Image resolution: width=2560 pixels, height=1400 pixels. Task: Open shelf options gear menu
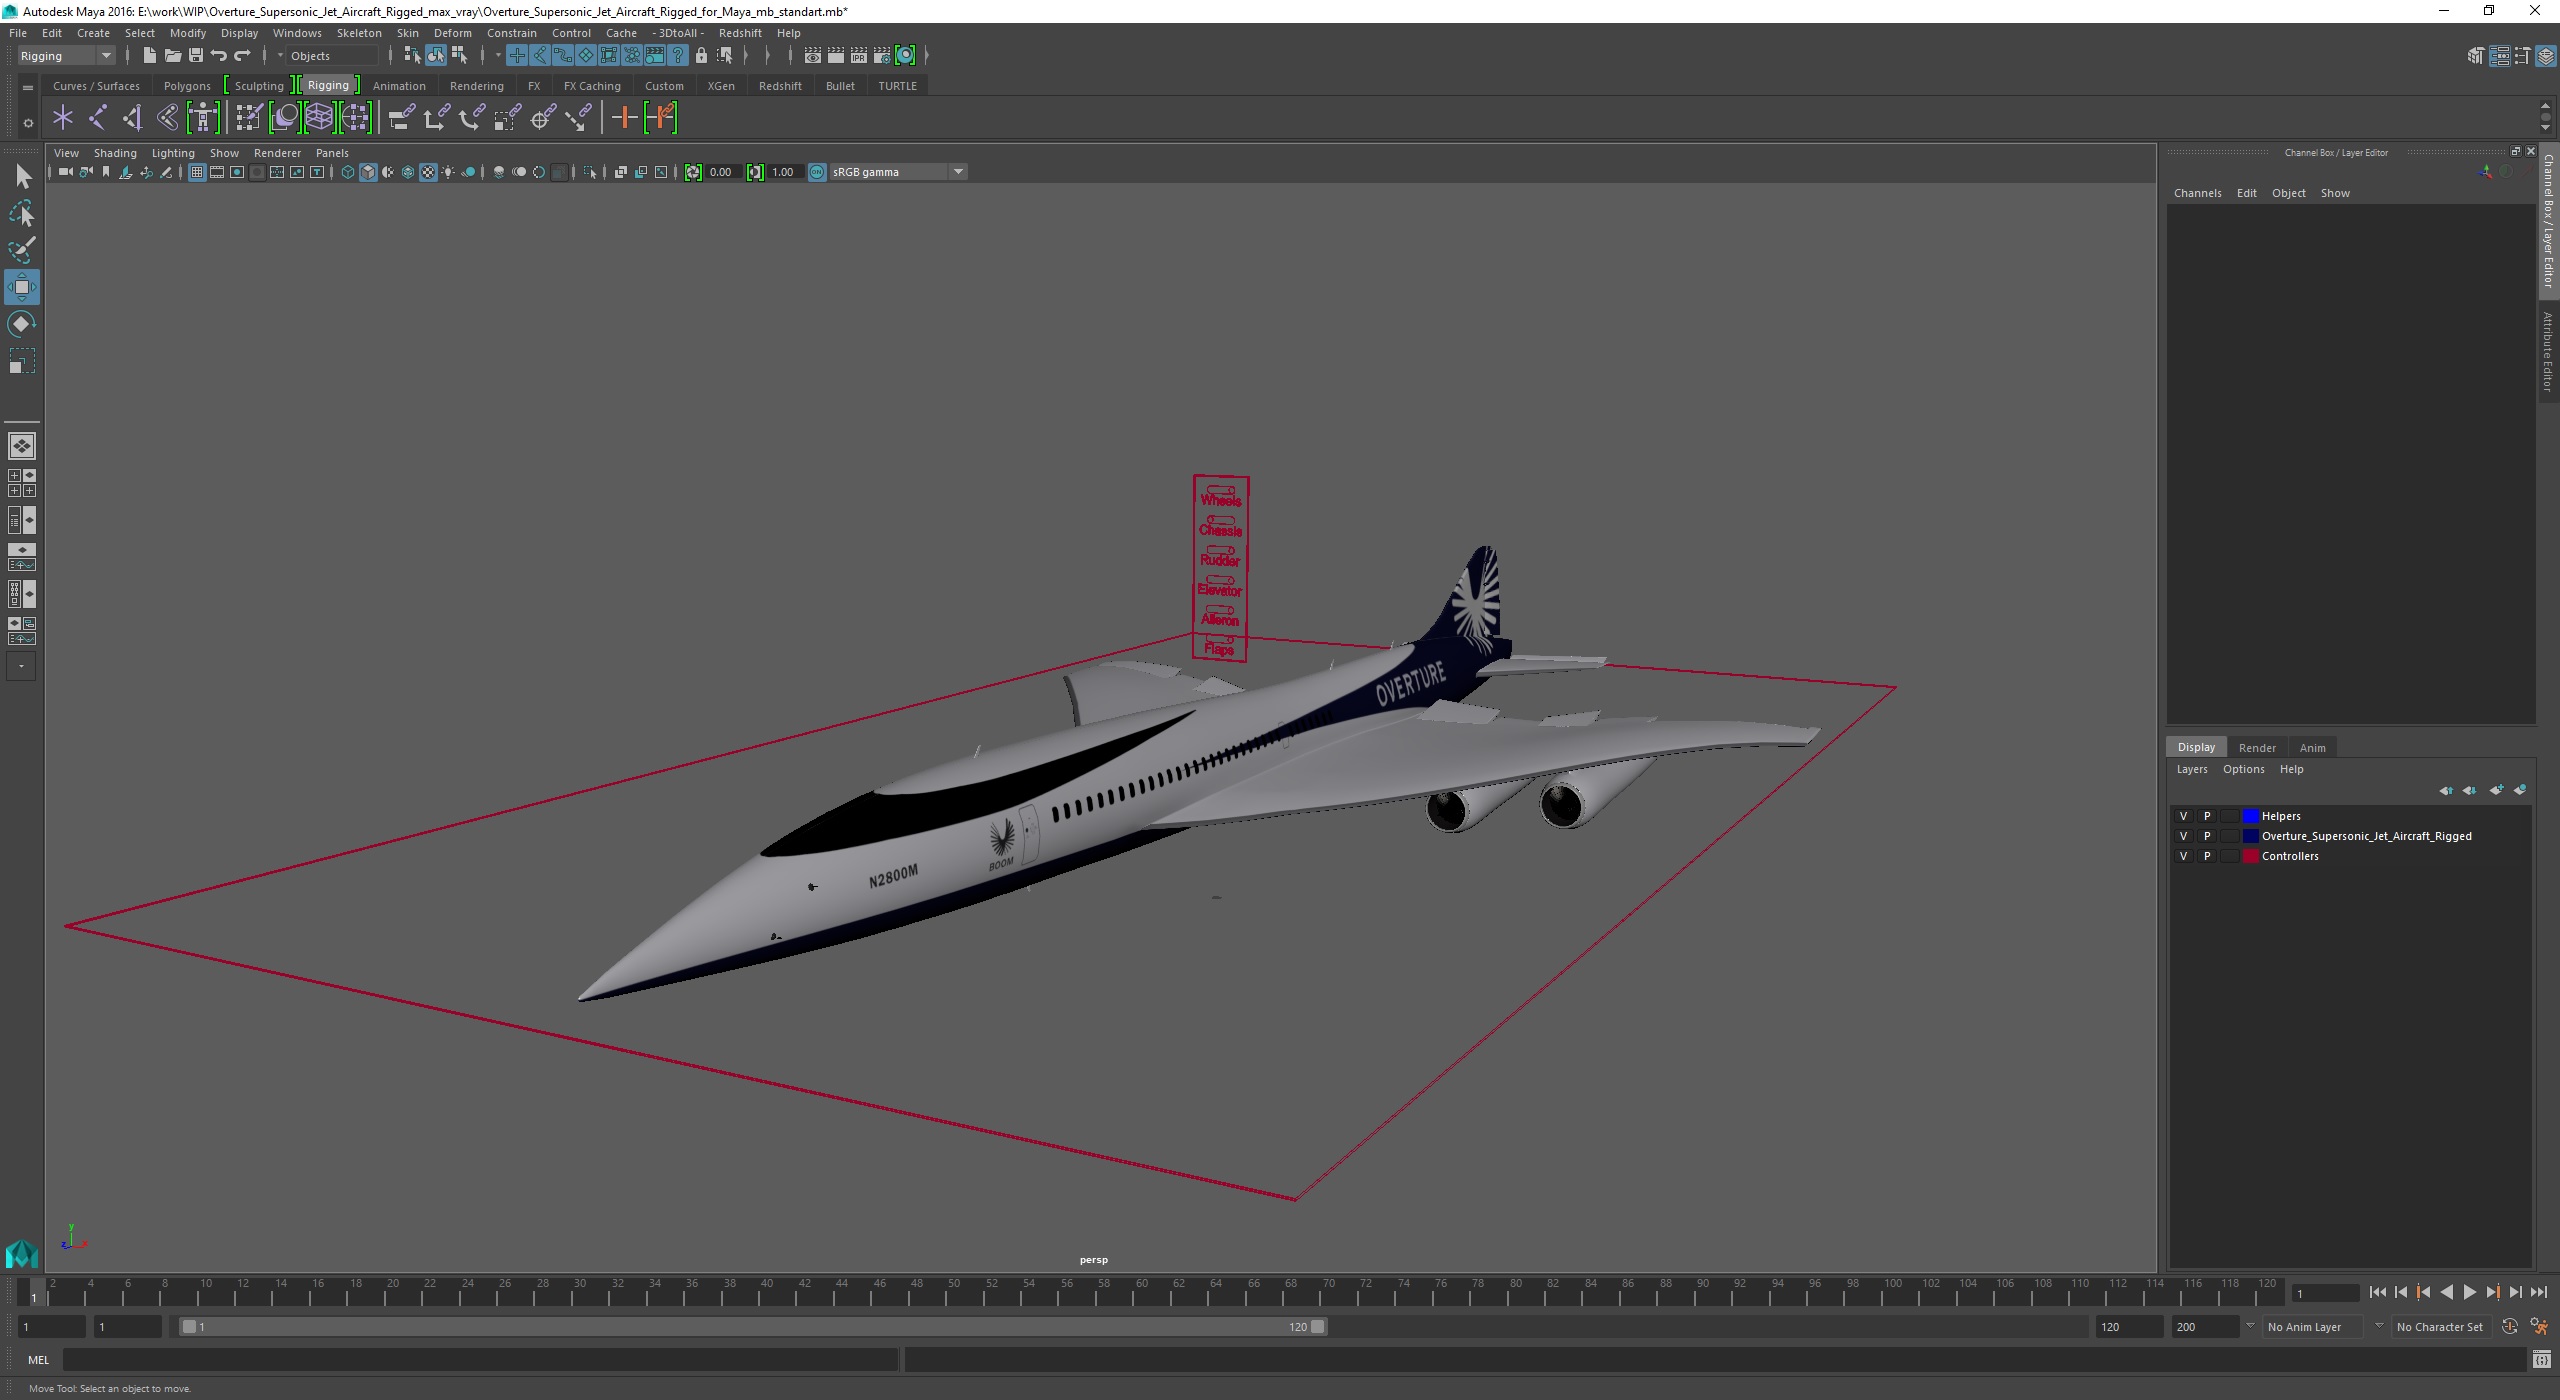pyautogui.click(x=28, y=123)
